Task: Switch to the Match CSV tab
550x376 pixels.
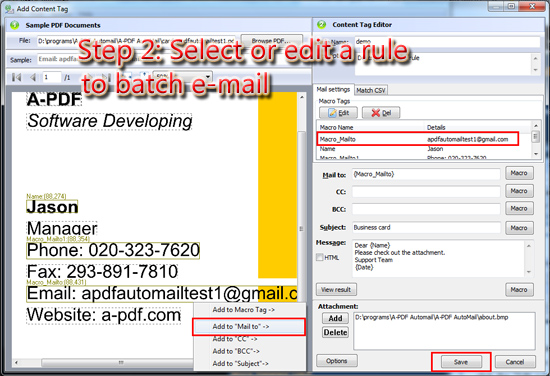Action: pos(371,90)
